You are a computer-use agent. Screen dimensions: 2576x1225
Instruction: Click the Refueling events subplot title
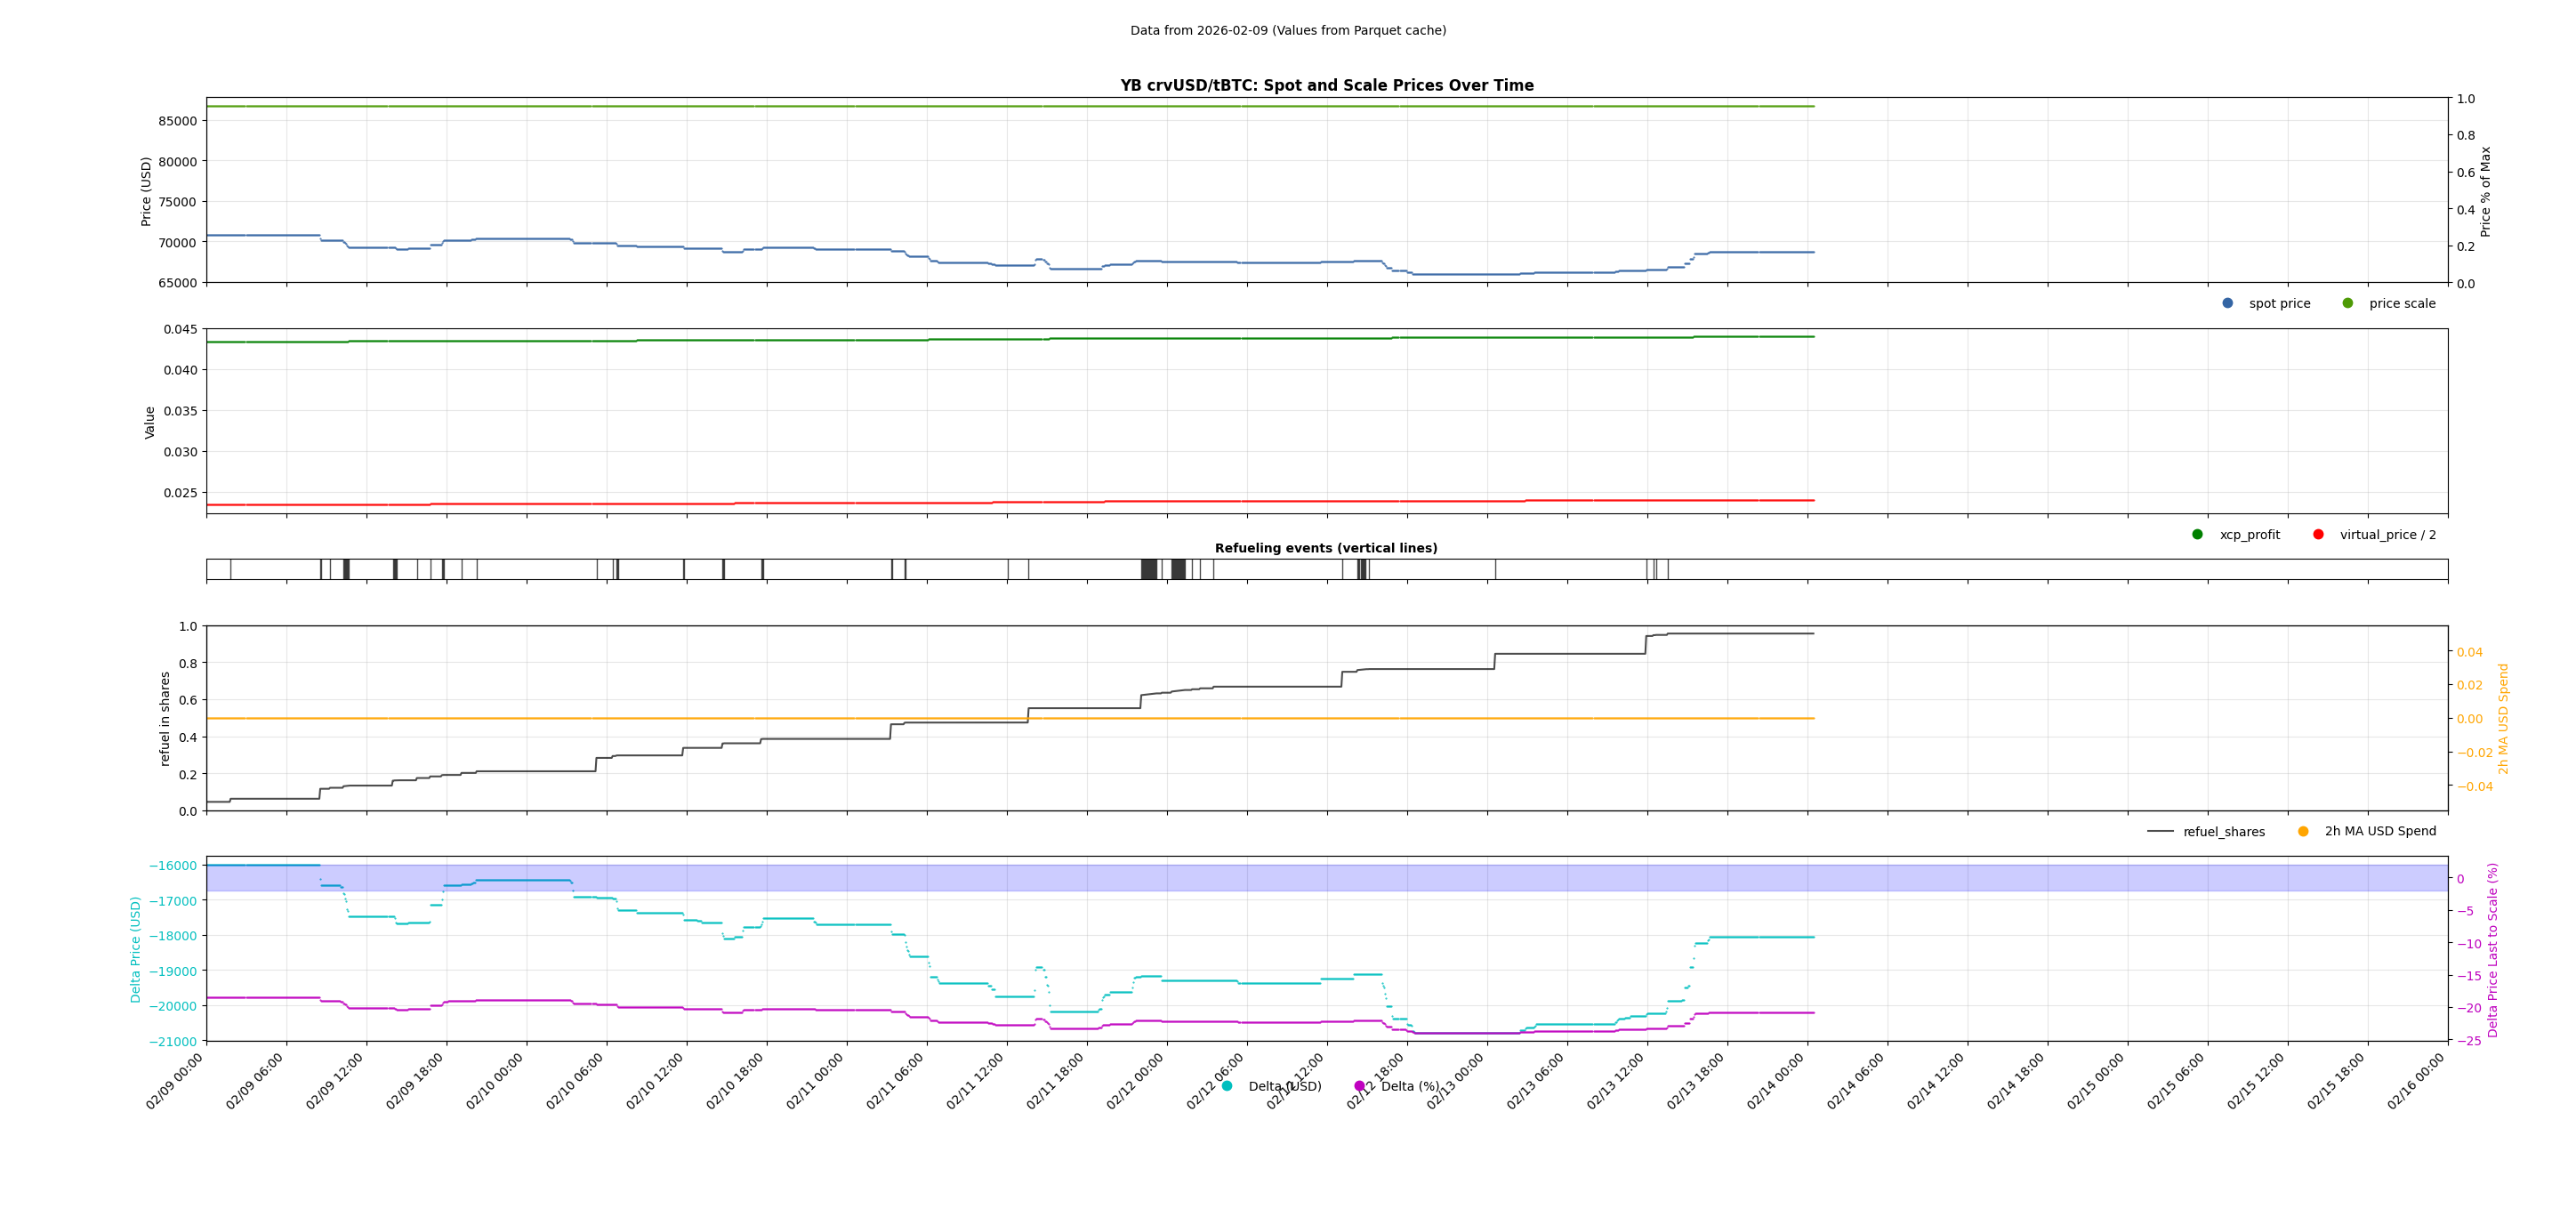(1326, 548)
